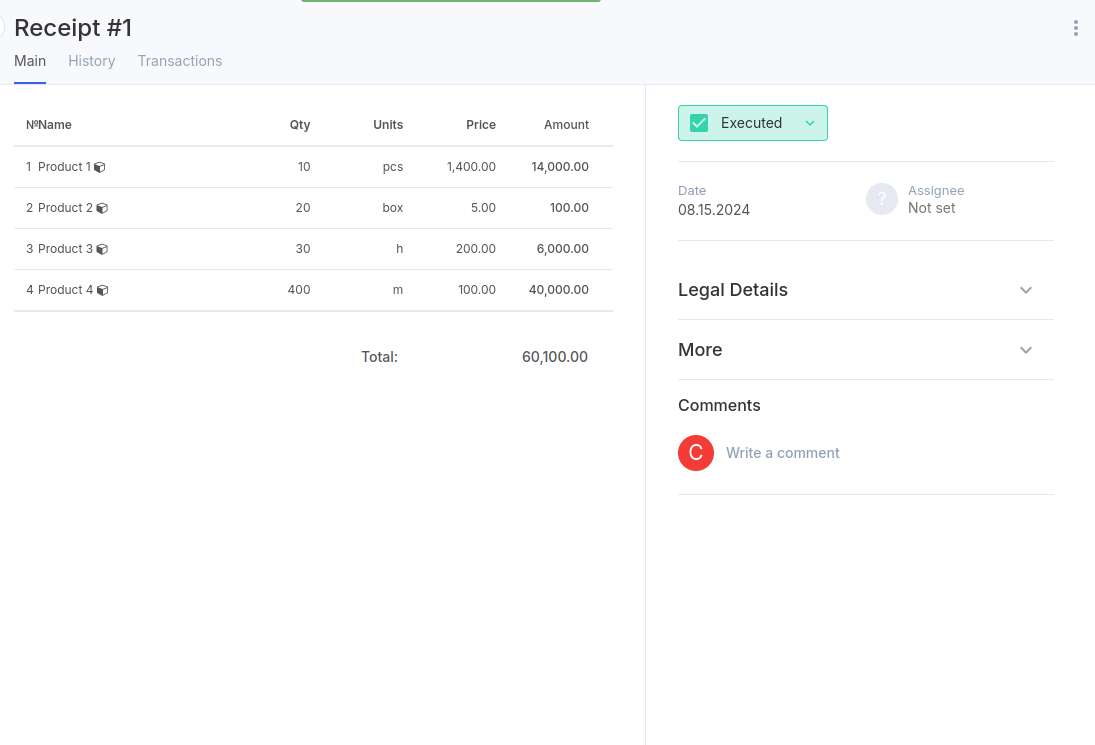Open the Product 4 row link

pyautogui.click(x=65, y=290)
